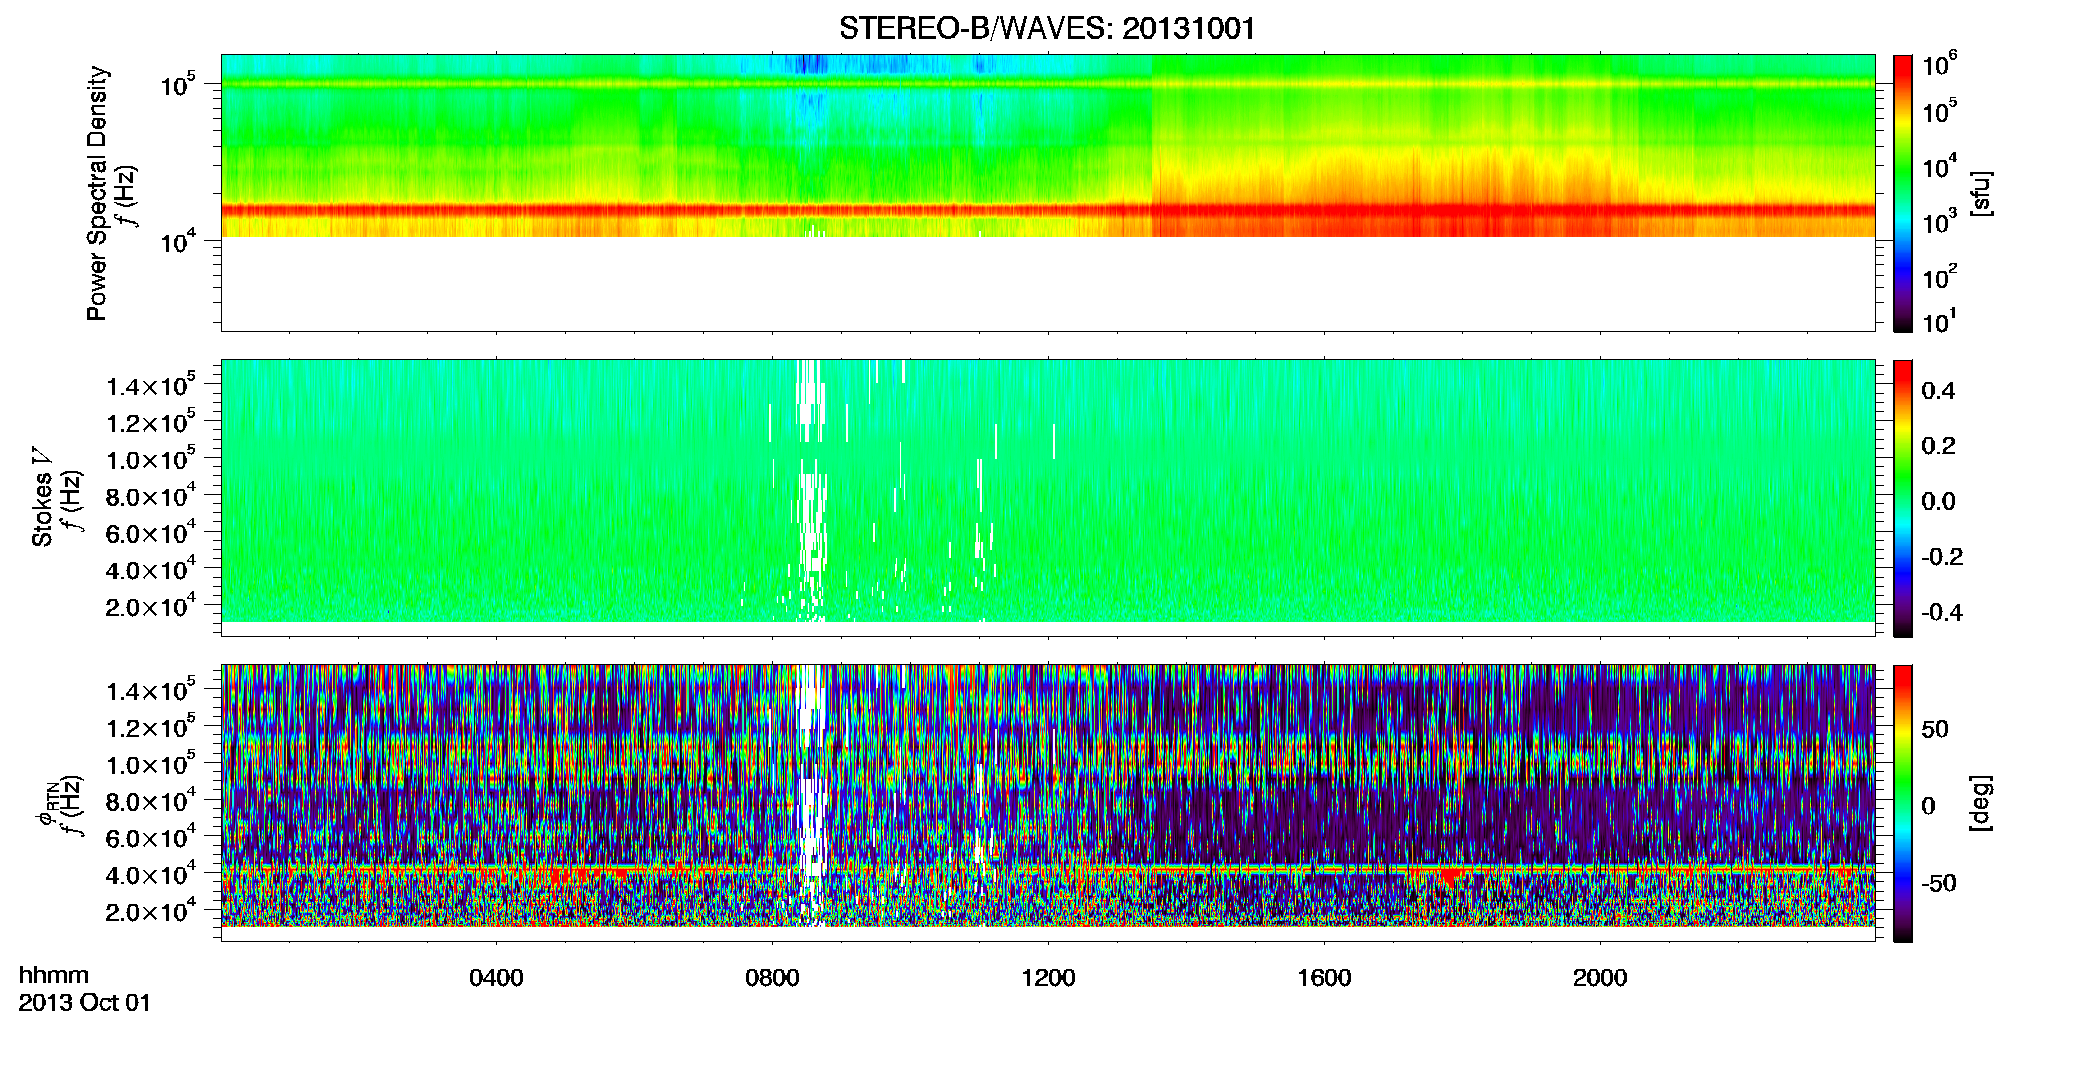Click the 2000 time tick label
The image size is (2096, 1080).
[1600, 978]
